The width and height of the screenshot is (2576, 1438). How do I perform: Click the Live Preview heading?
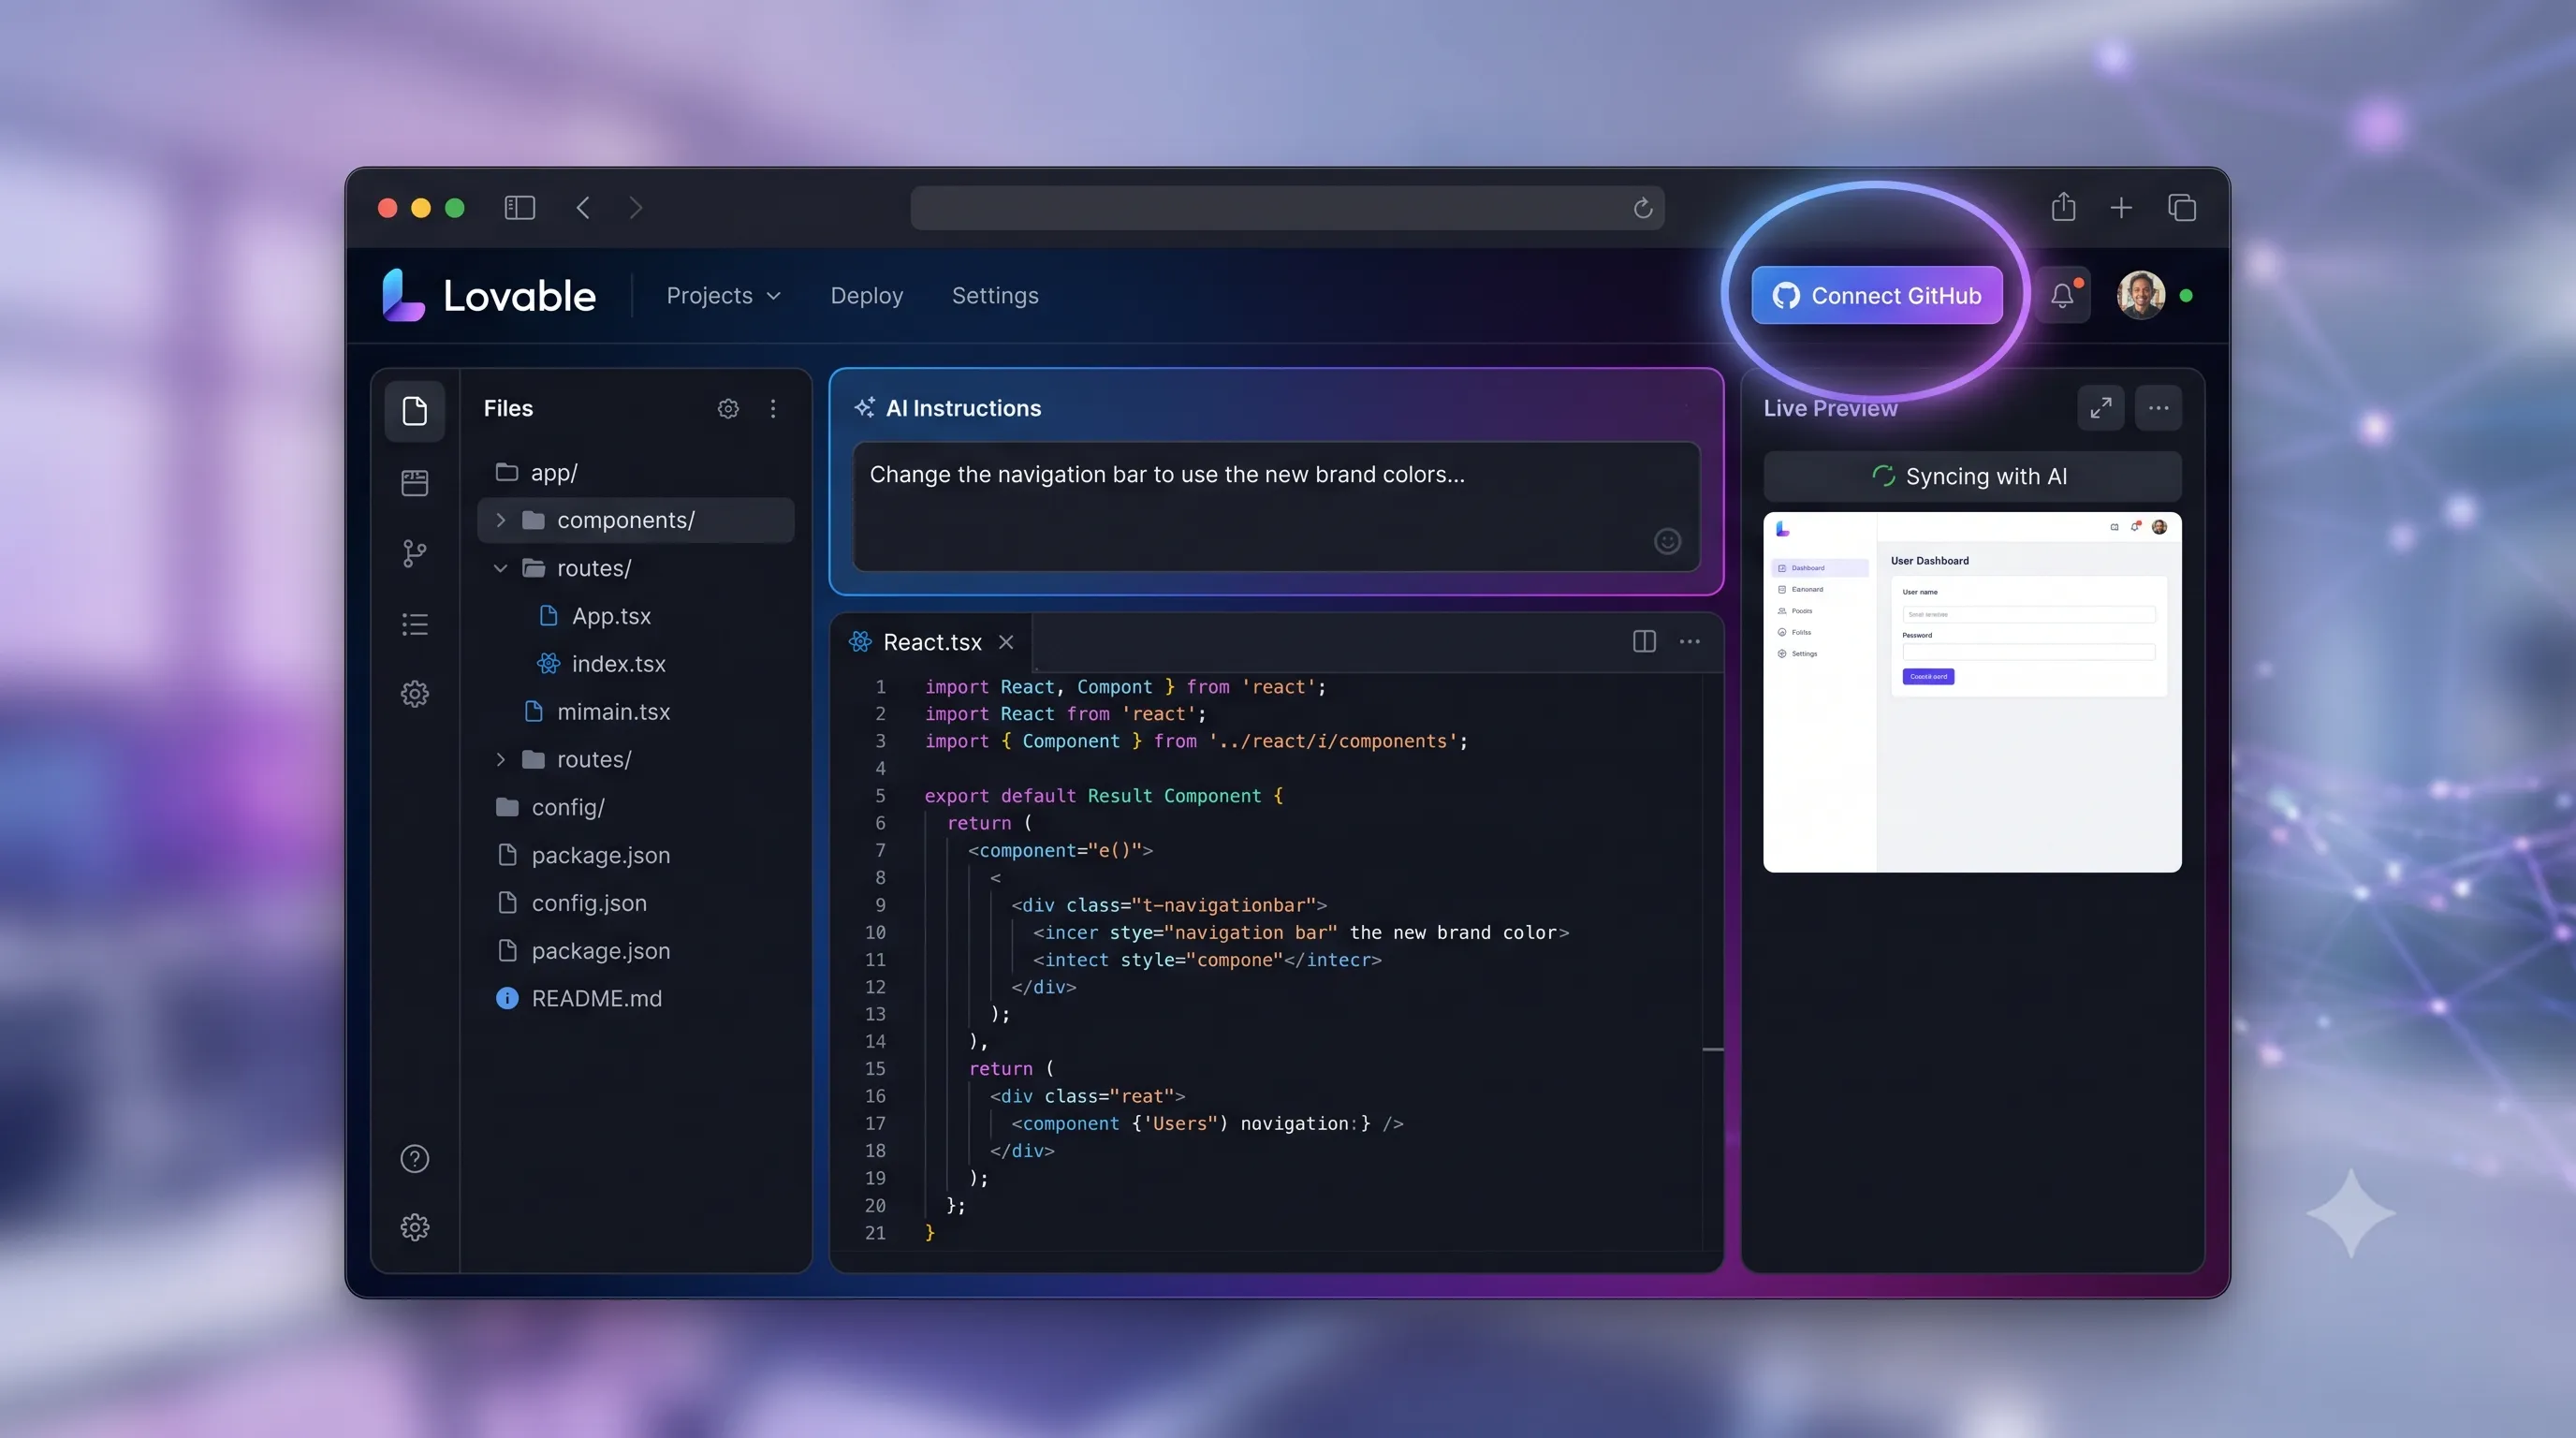click(x=1829, y=408)
